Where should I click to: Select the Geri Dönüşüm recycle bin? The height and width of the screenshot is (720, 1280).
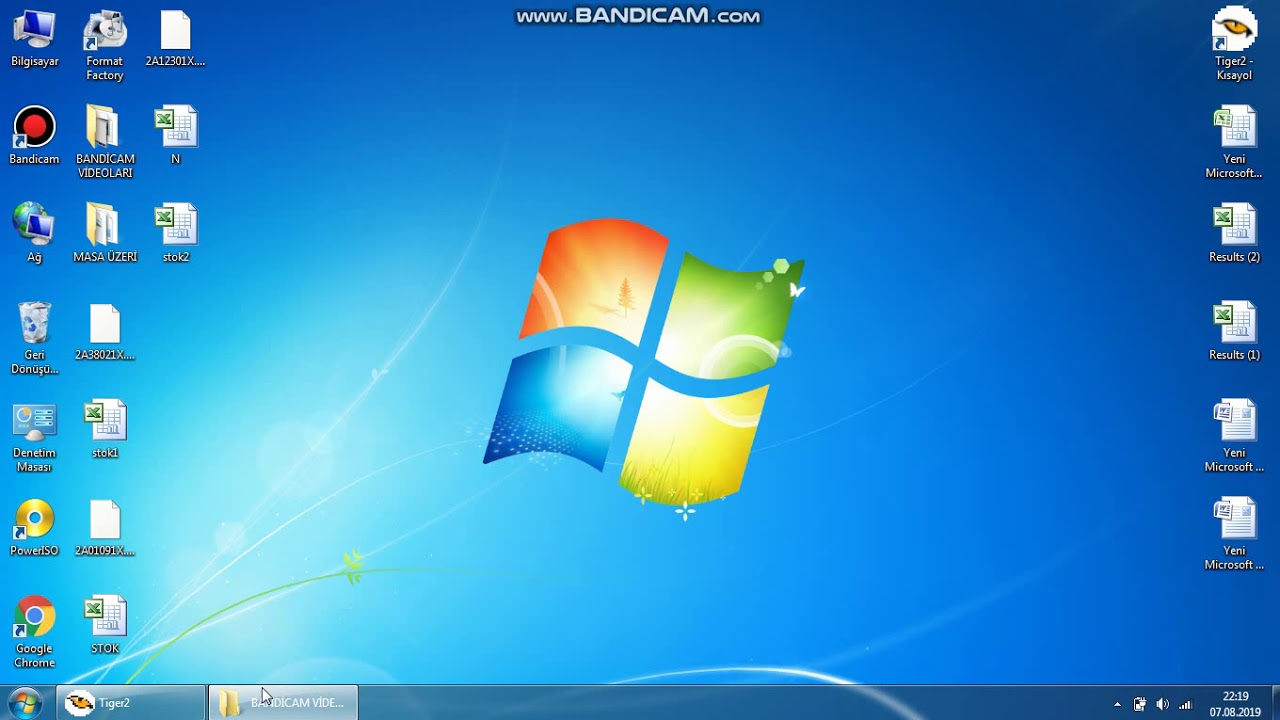click(34, 338)
